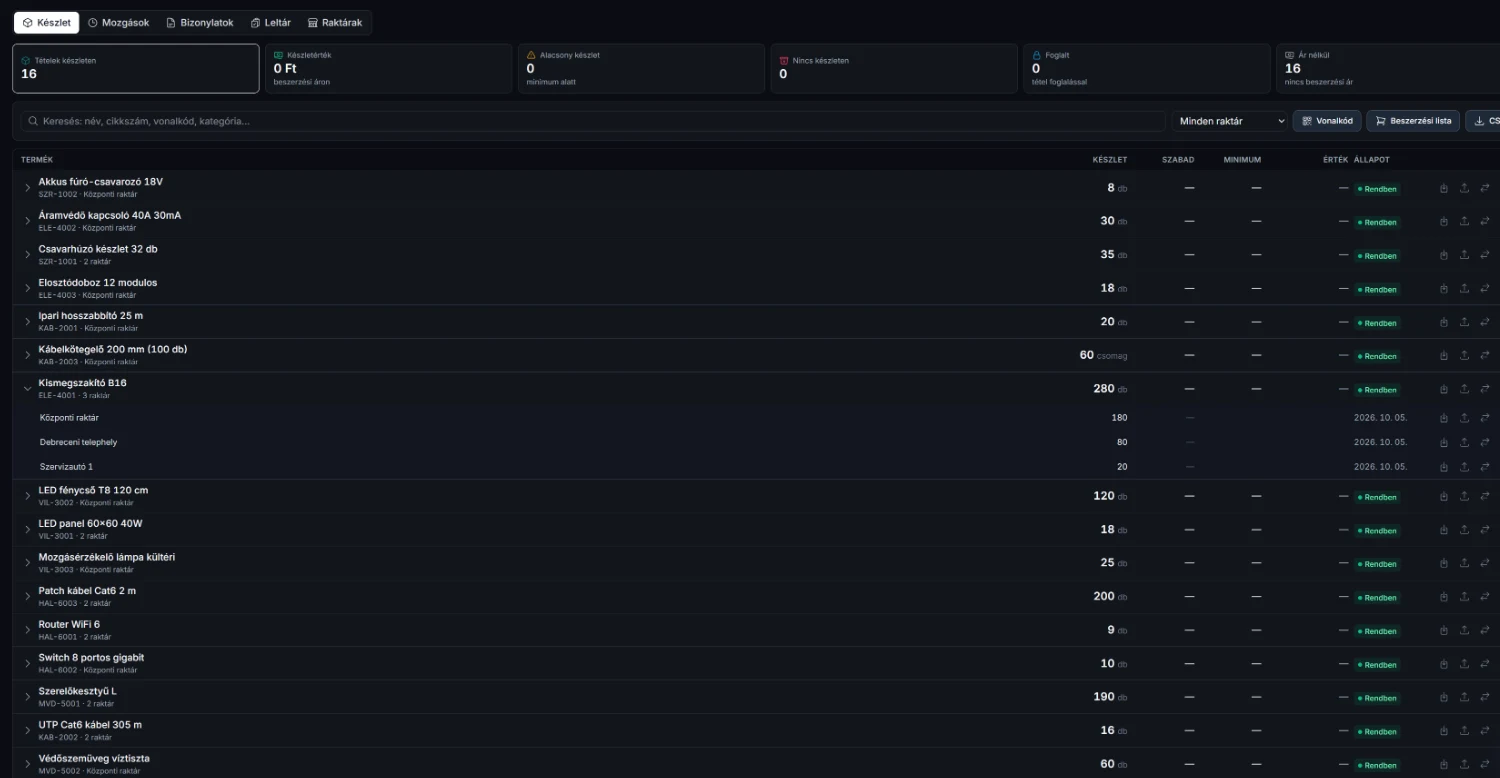
Task: Click stock-out icon for Ipari hosszabbító 25 m
Action: 1464,322
